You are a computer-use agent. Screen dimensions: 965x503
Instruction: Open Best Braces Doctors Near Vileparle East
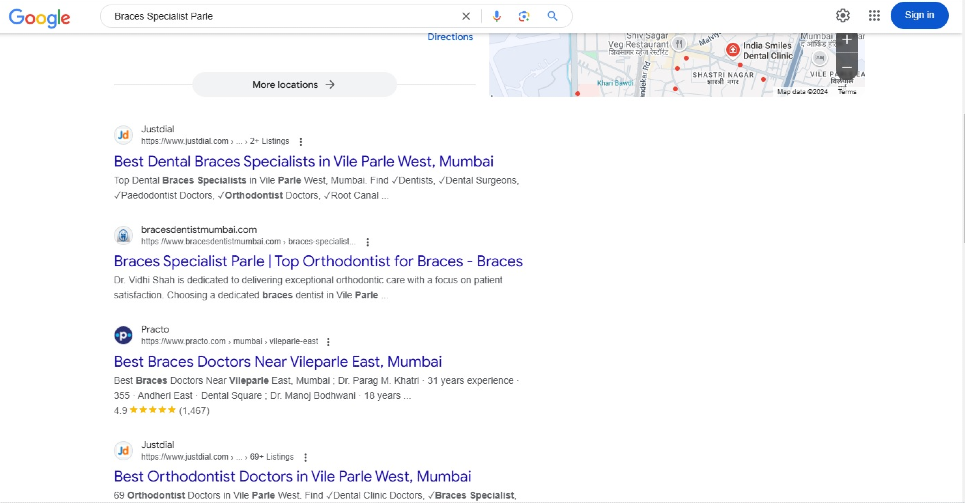[278, 361]
